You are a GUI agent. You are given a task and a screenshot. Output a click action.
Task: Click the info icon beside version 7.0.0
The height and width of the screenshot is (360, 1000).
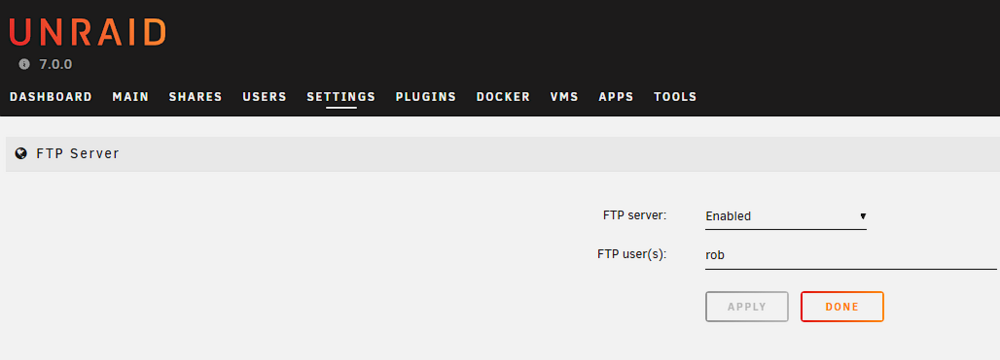click(x=24, y=64)
